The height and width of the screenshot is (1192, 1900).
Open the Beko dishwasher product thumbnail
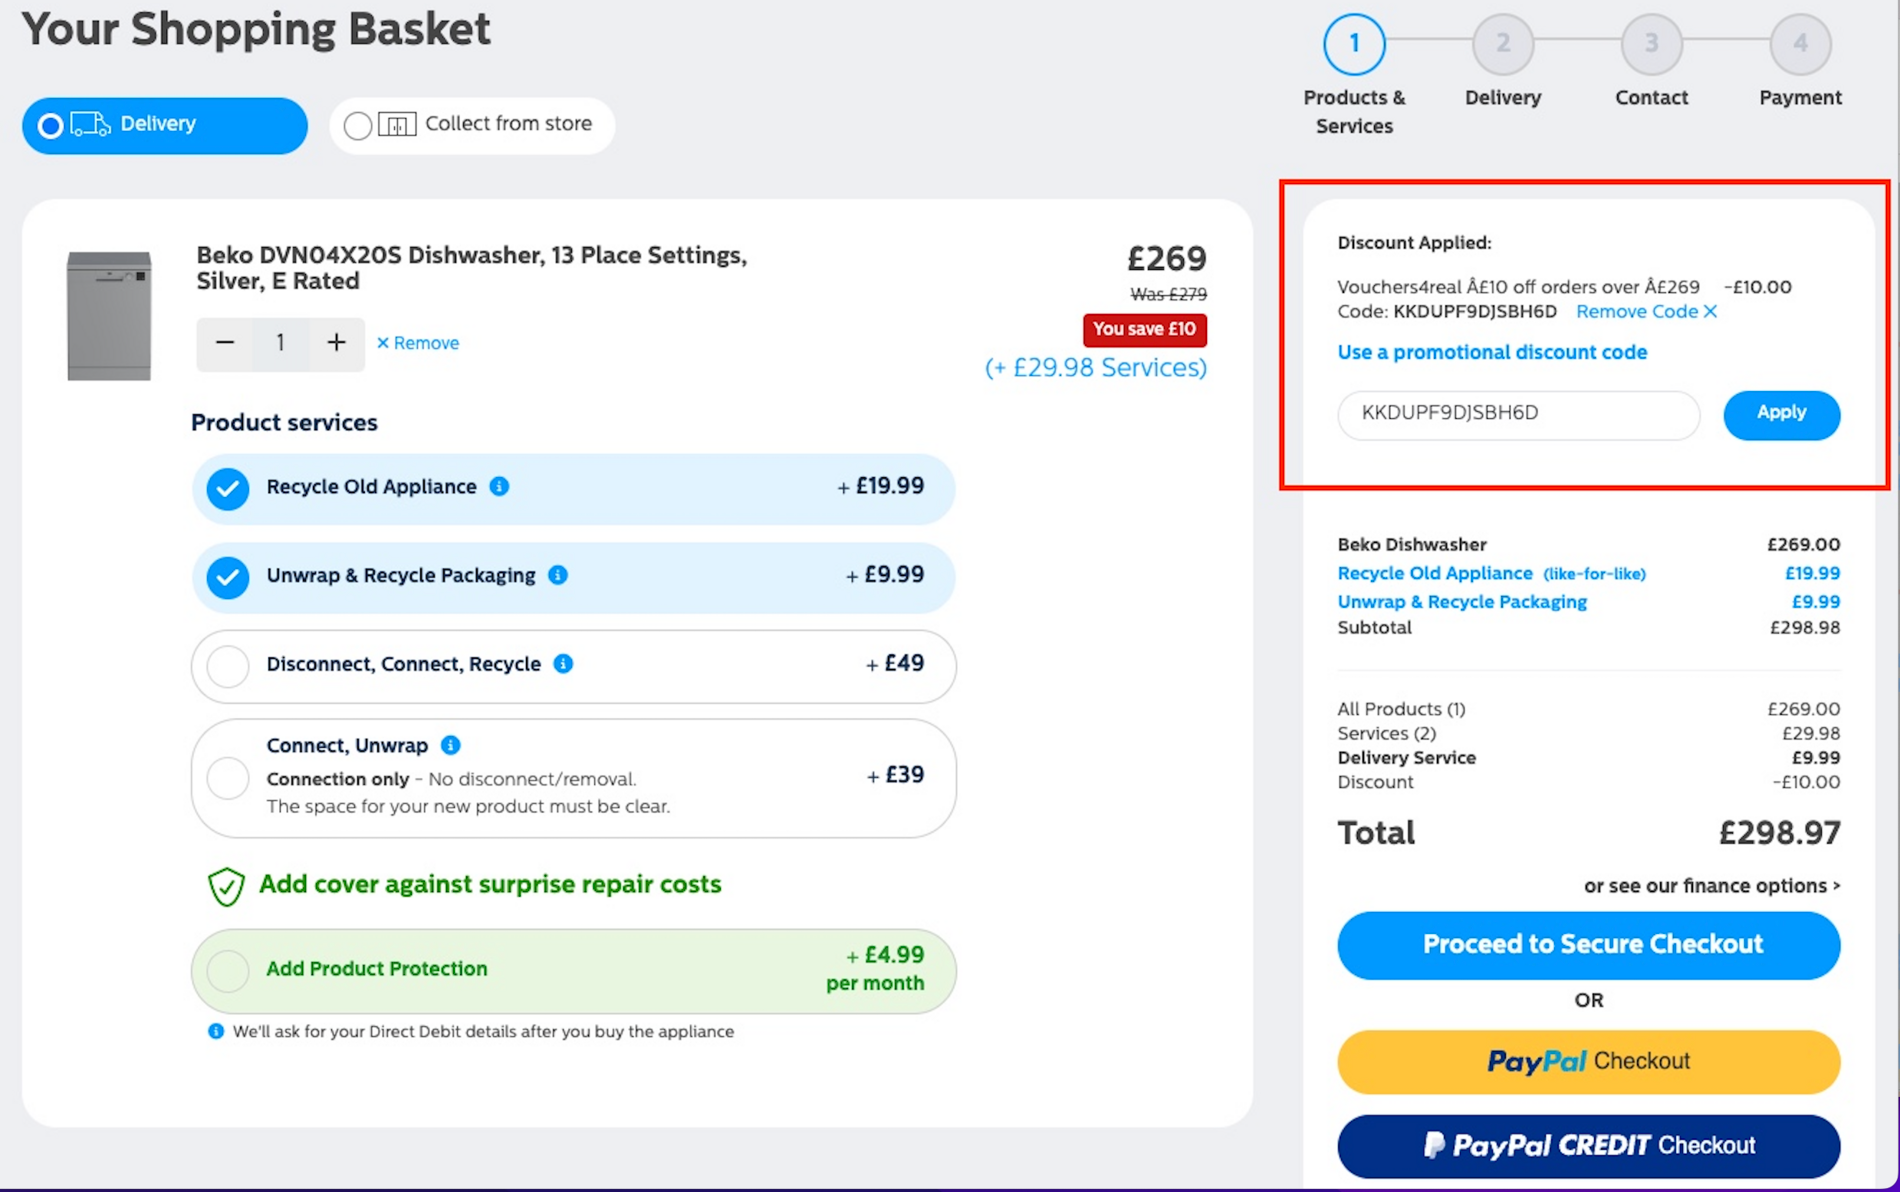click(109, 315)
